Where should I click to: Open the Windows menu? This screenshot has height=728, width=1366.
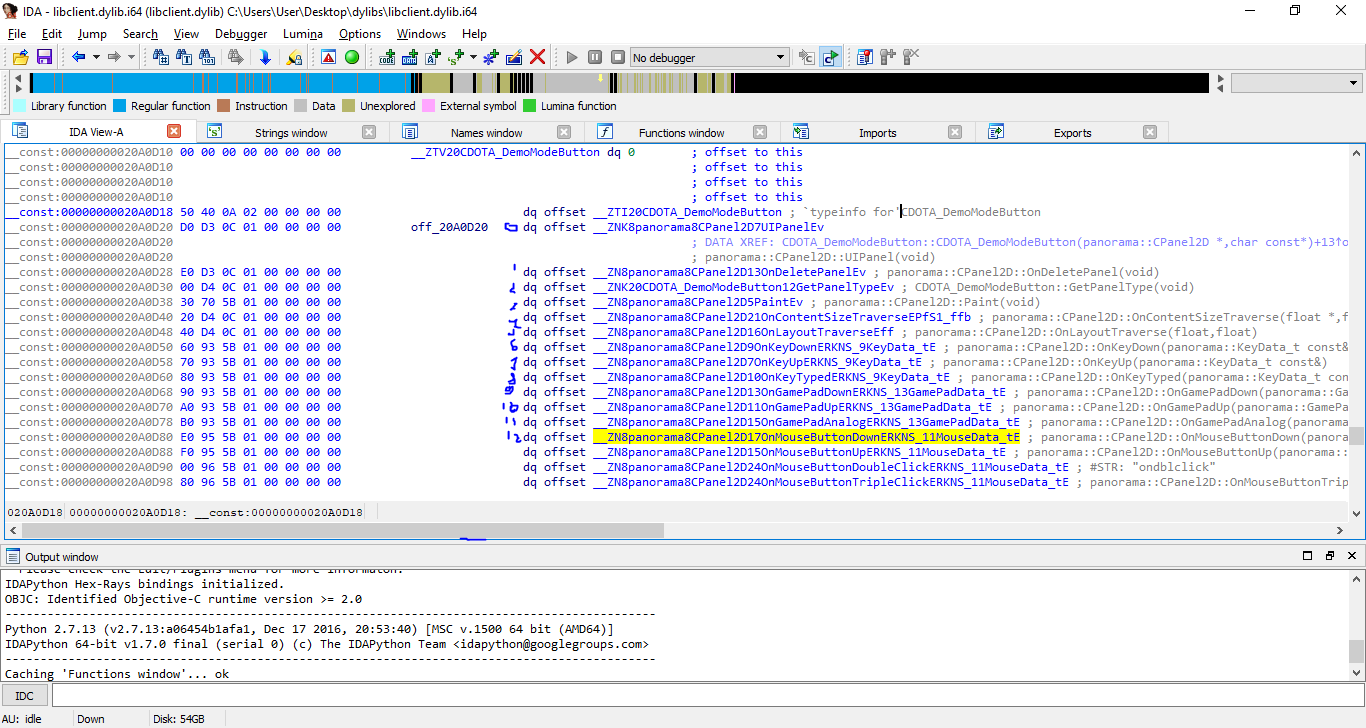(x=421, y=34)
